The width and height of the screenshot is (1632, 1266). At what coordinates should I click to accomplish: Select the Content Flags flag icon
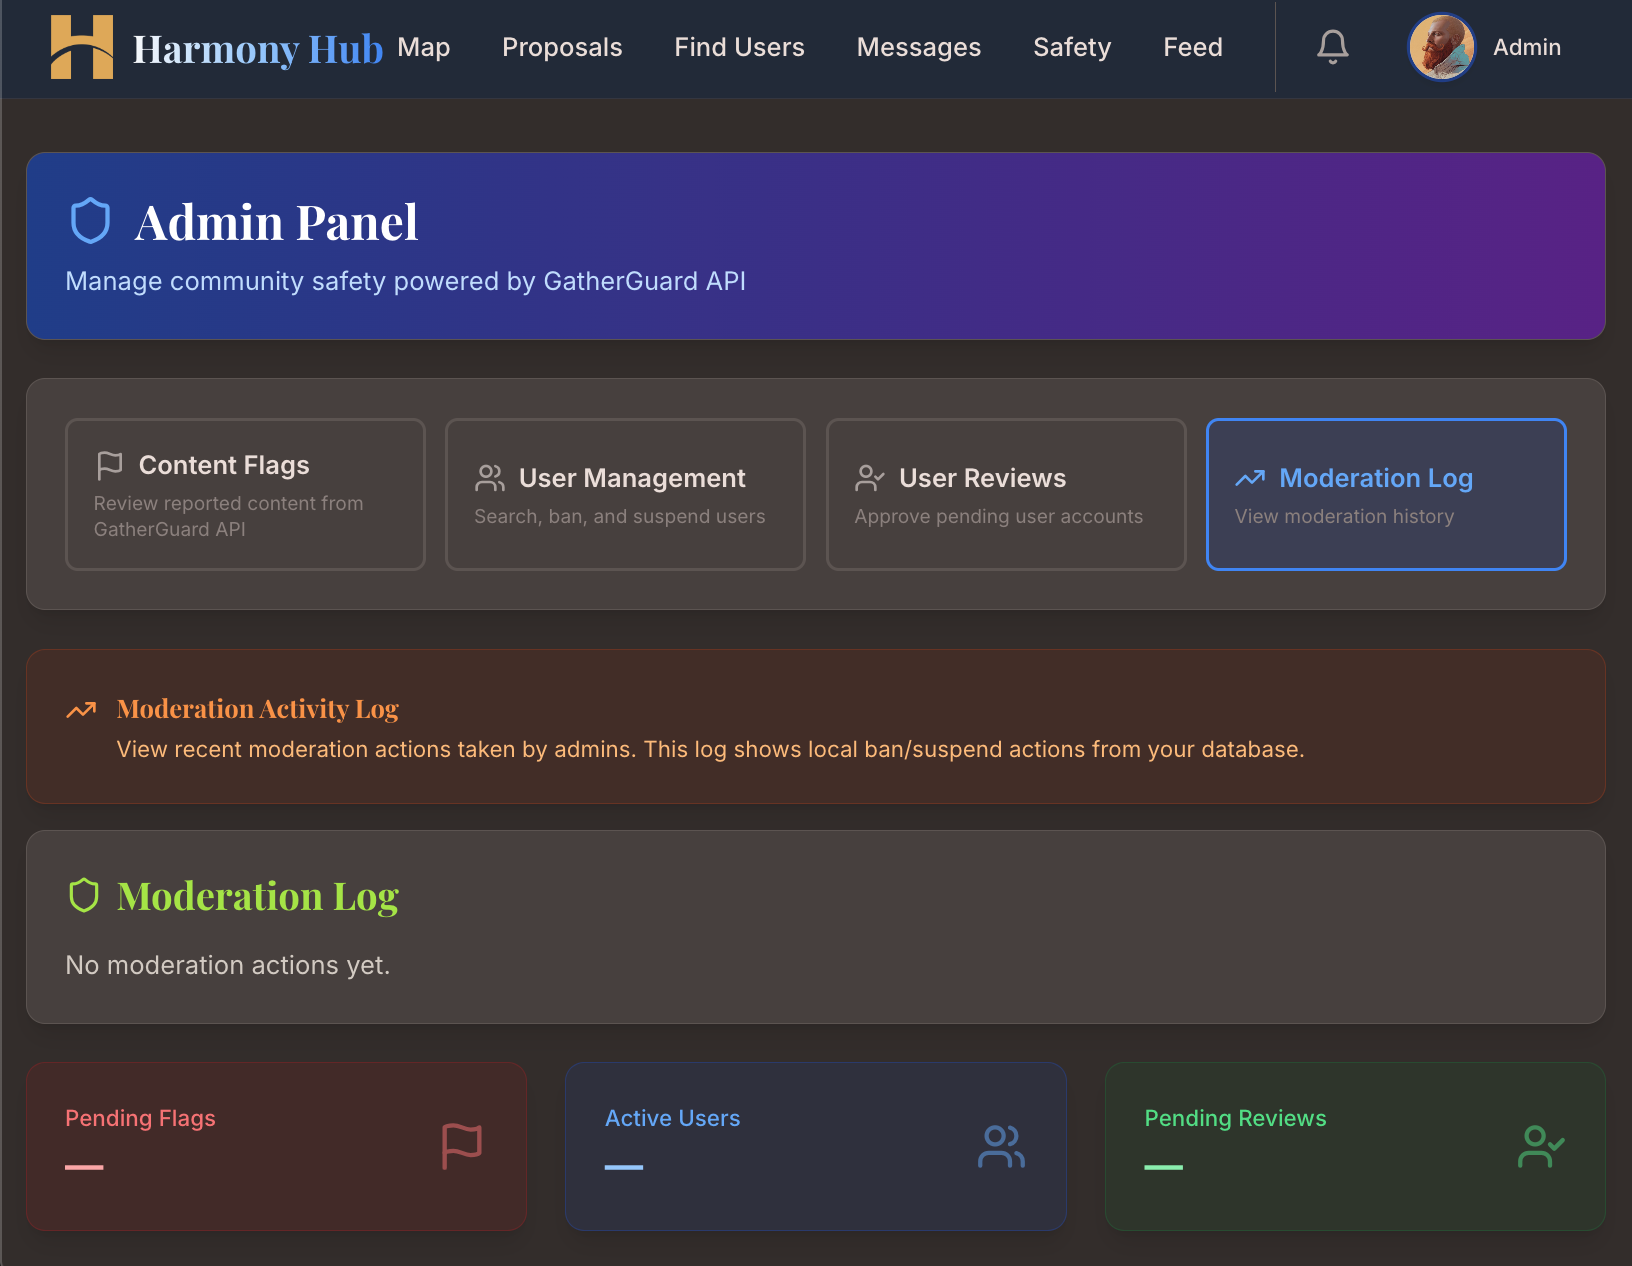point(110,463)
